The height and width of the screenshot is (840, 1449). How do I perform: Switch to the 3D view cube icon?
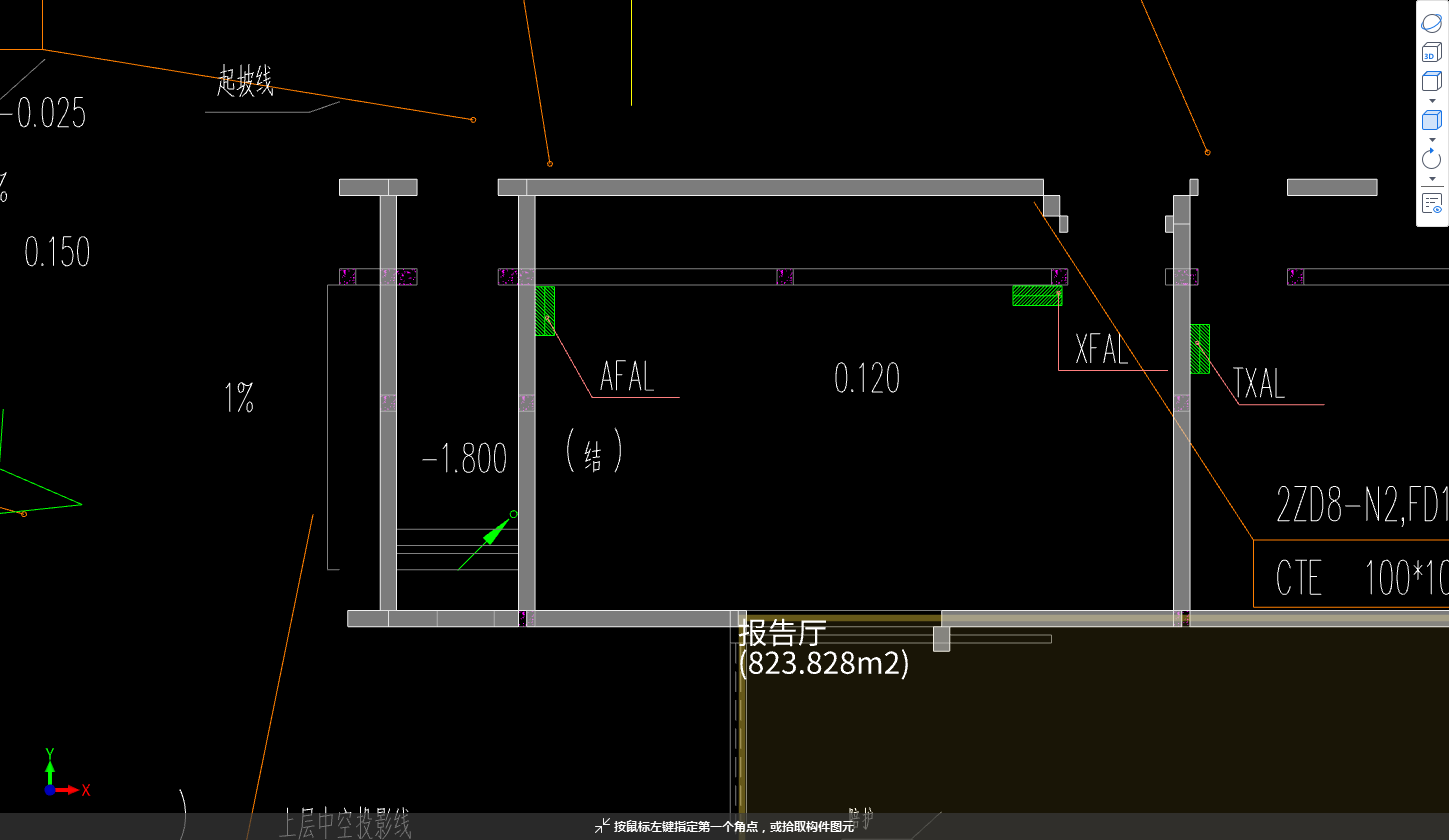[x=1431, y=52]
